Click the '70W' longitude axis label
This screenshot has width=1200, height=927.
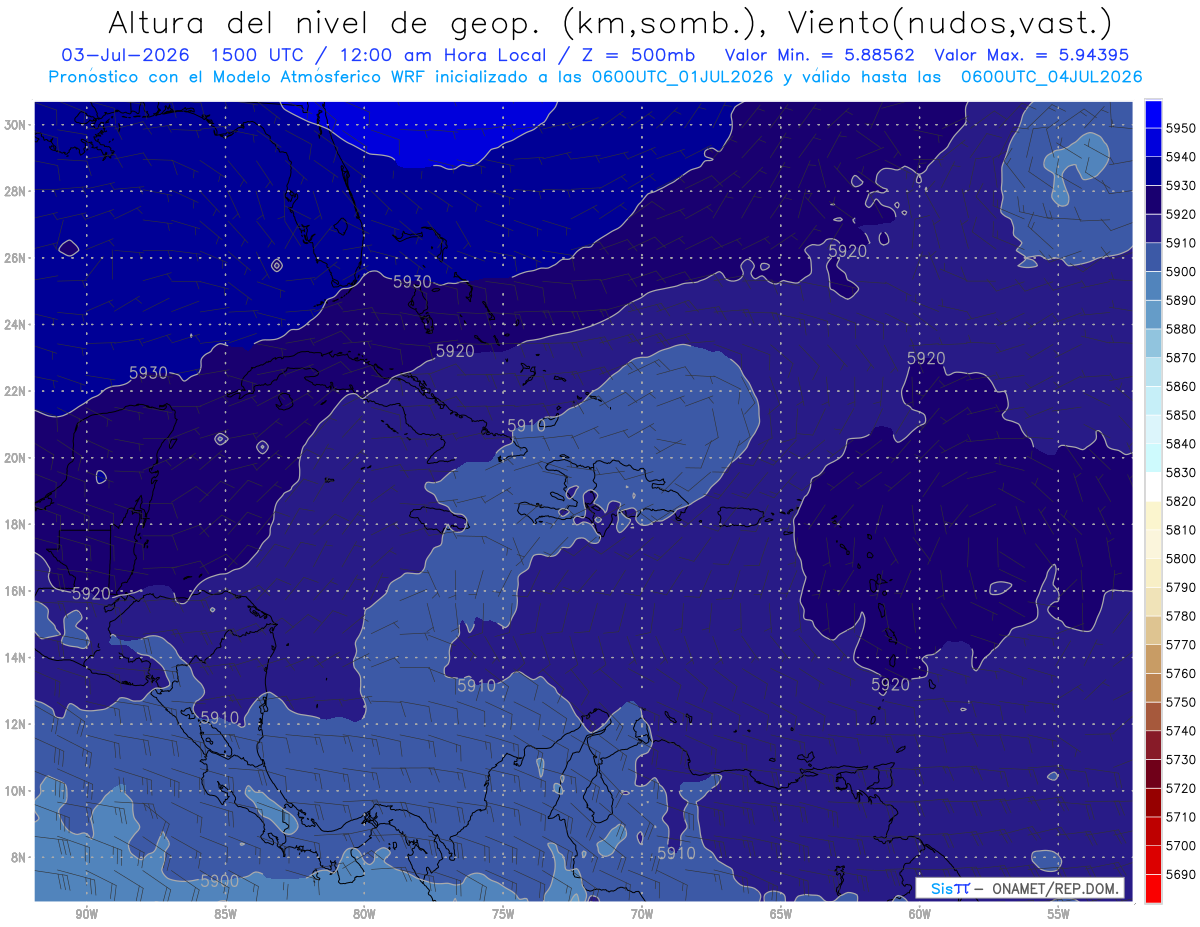[642, 913]
